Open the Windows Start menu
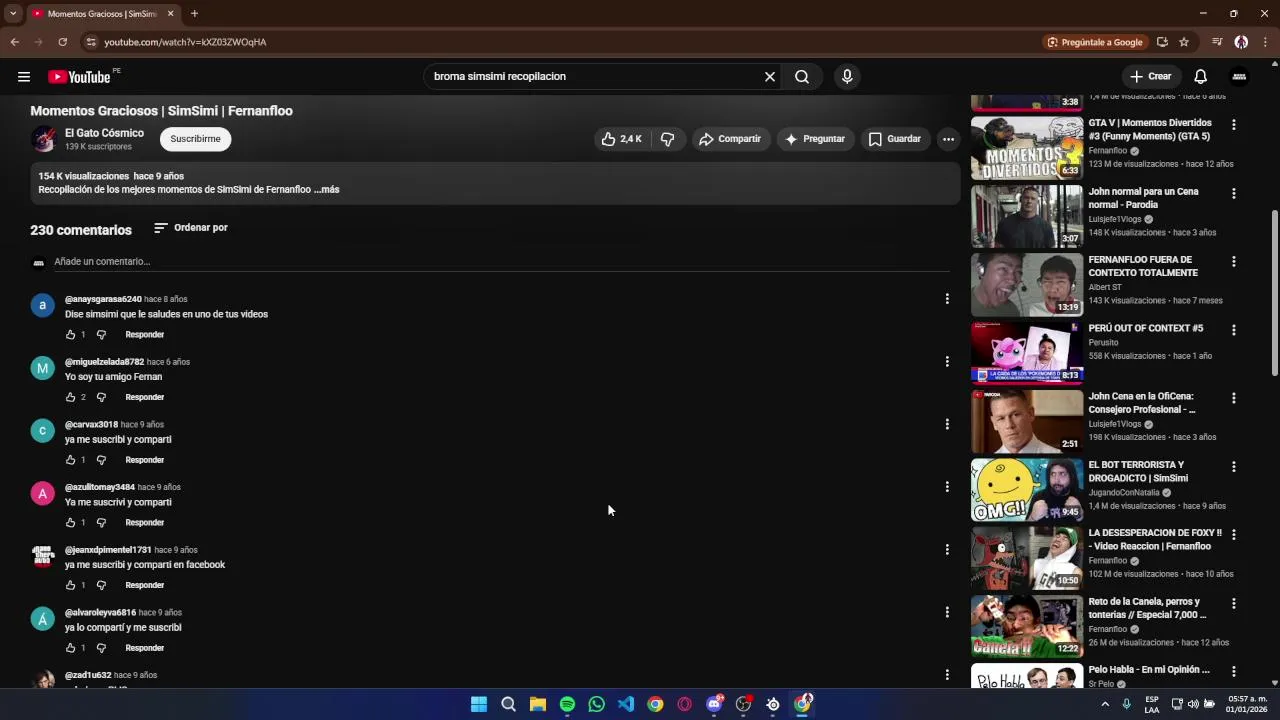 [x=479, y=705]
